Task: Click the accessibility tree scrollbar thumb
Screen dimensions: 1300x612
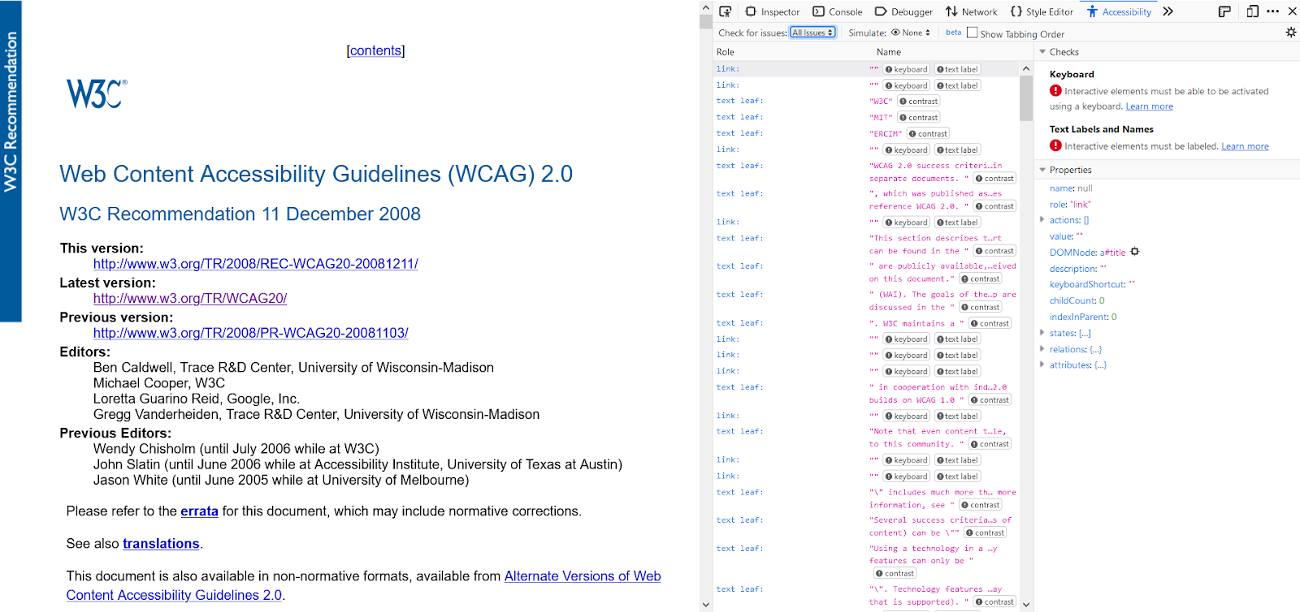Action: pos(1026,97)
